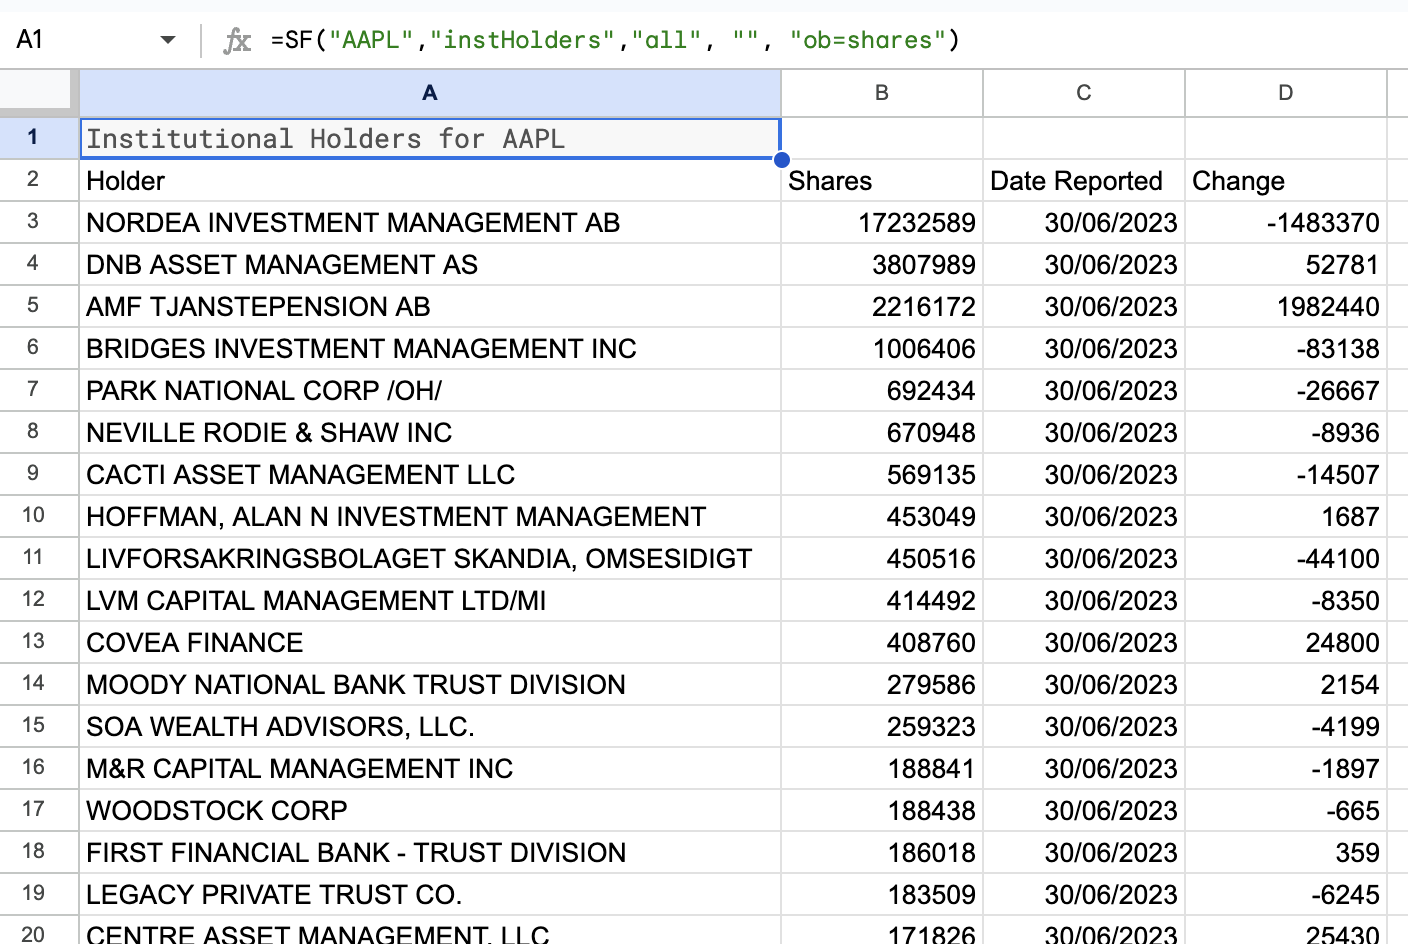
Task: Select cell HOFFMAN, ALAN N INVESTMENT MANAGEMENT
Action: point(430,517)
